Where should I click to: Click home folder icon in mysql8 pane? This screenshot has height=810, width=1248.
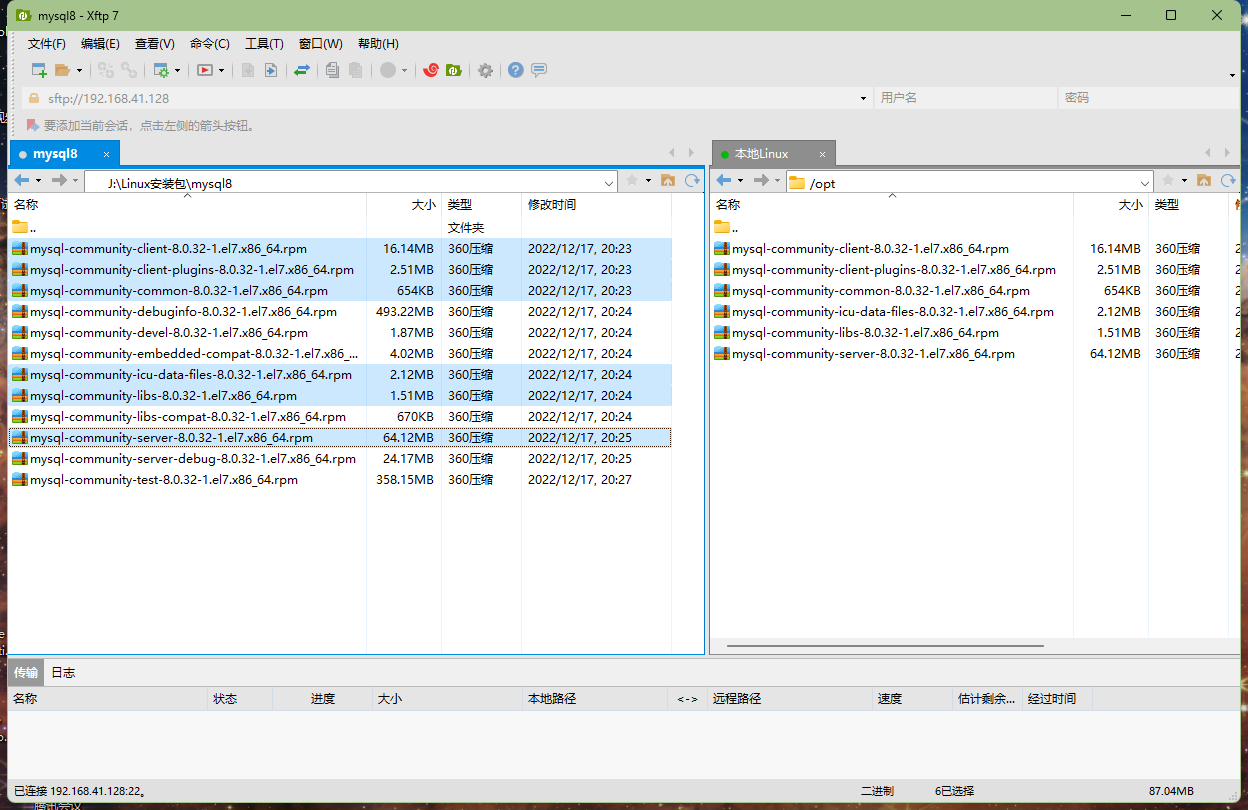[x=667, y=180]
